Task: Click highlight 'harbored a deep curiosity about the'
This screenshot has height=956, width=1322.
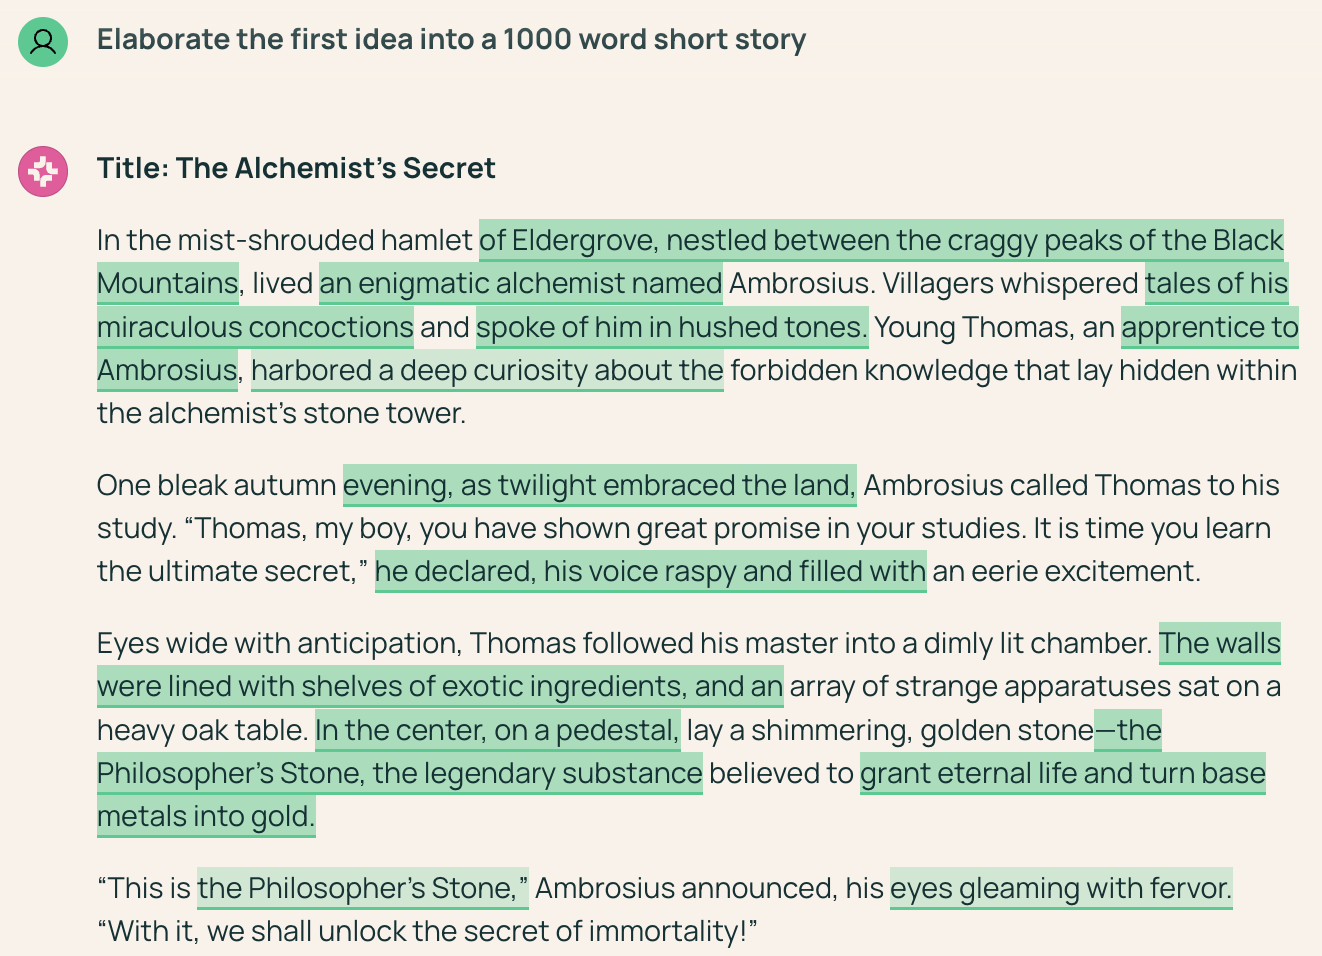Action: coord(487,371)
